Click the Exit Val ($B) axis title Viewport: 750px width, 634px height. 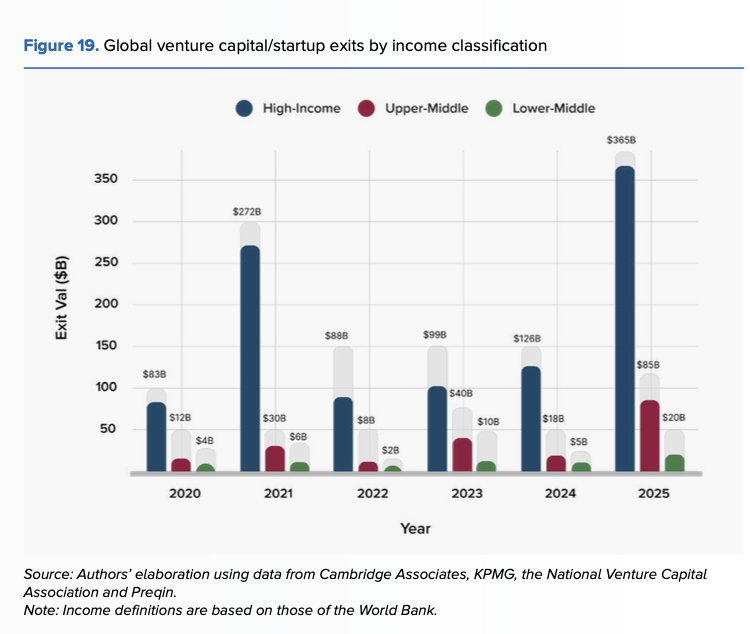click(x=61, y=299)
